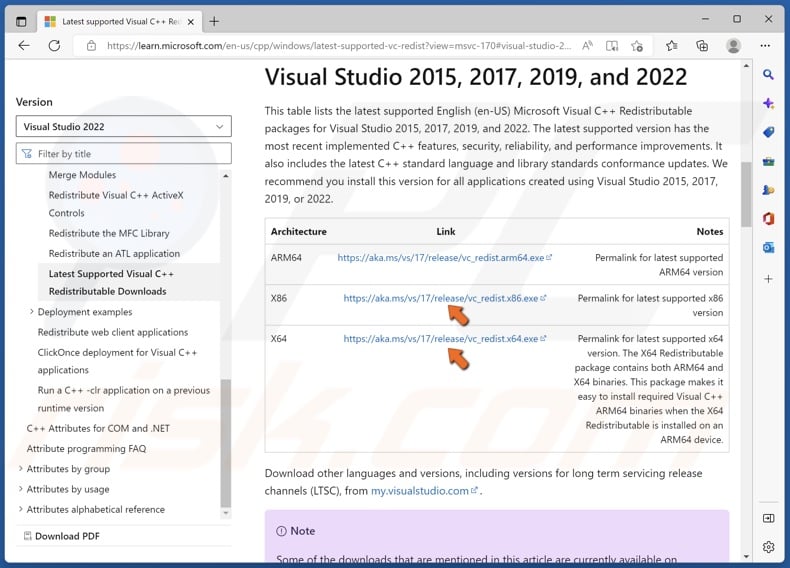Select the Latest supported Visual C++ tab

[119, 22]
